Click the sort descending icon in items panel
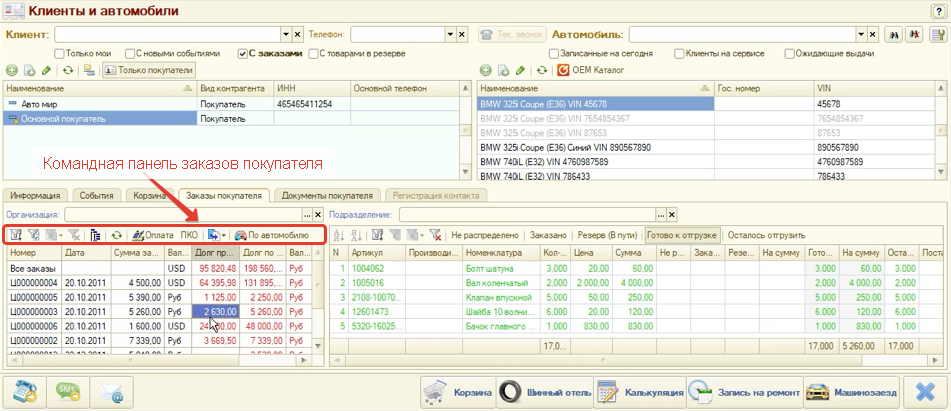Screen dimensions: 951x411 (x=356, y=235)
